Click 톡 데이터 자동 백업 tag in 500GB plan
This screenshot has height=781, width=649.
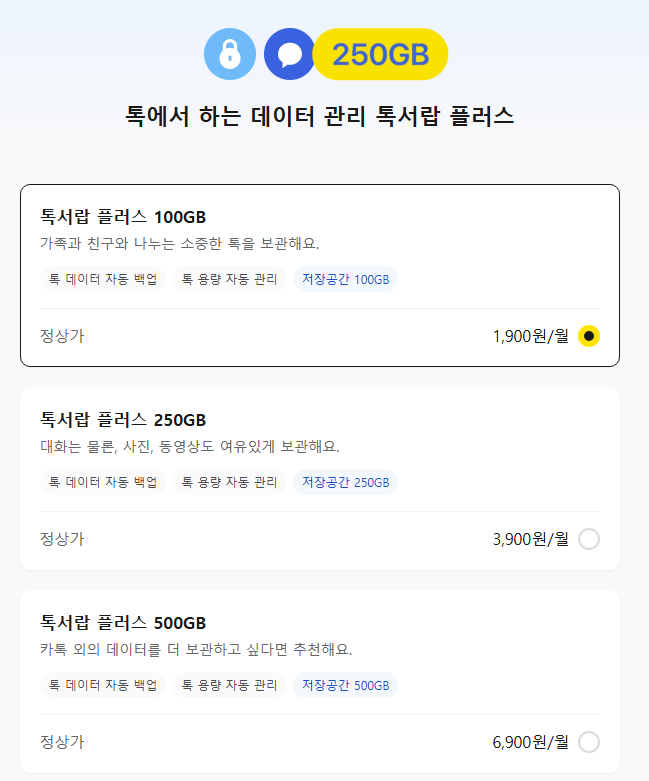pos(103,685)
